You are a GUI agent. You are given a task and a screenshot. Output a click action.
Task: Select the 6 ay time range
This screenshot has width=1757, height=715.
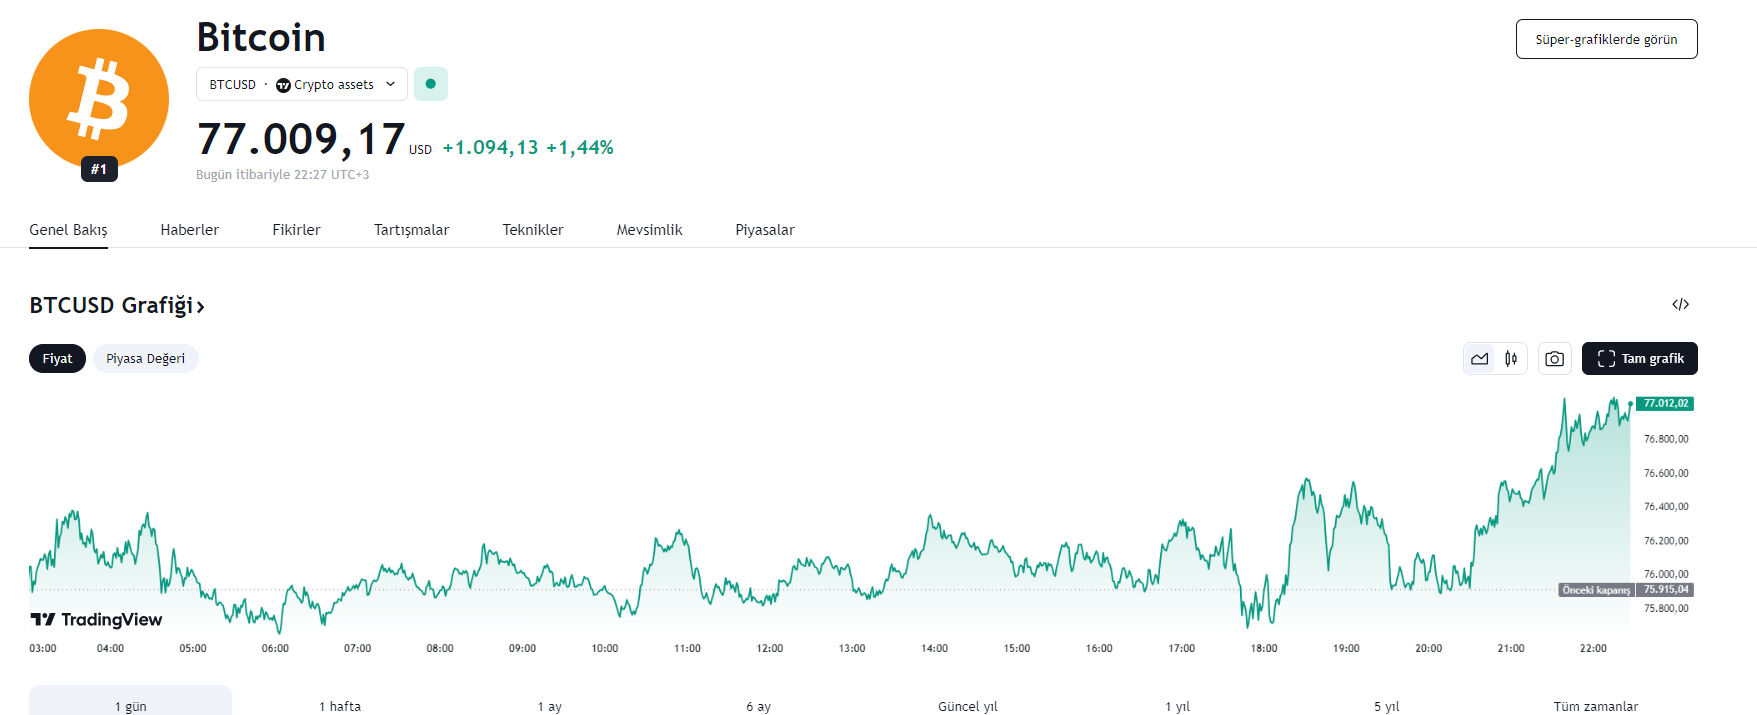pyautogui.click(x=758, y=706)
